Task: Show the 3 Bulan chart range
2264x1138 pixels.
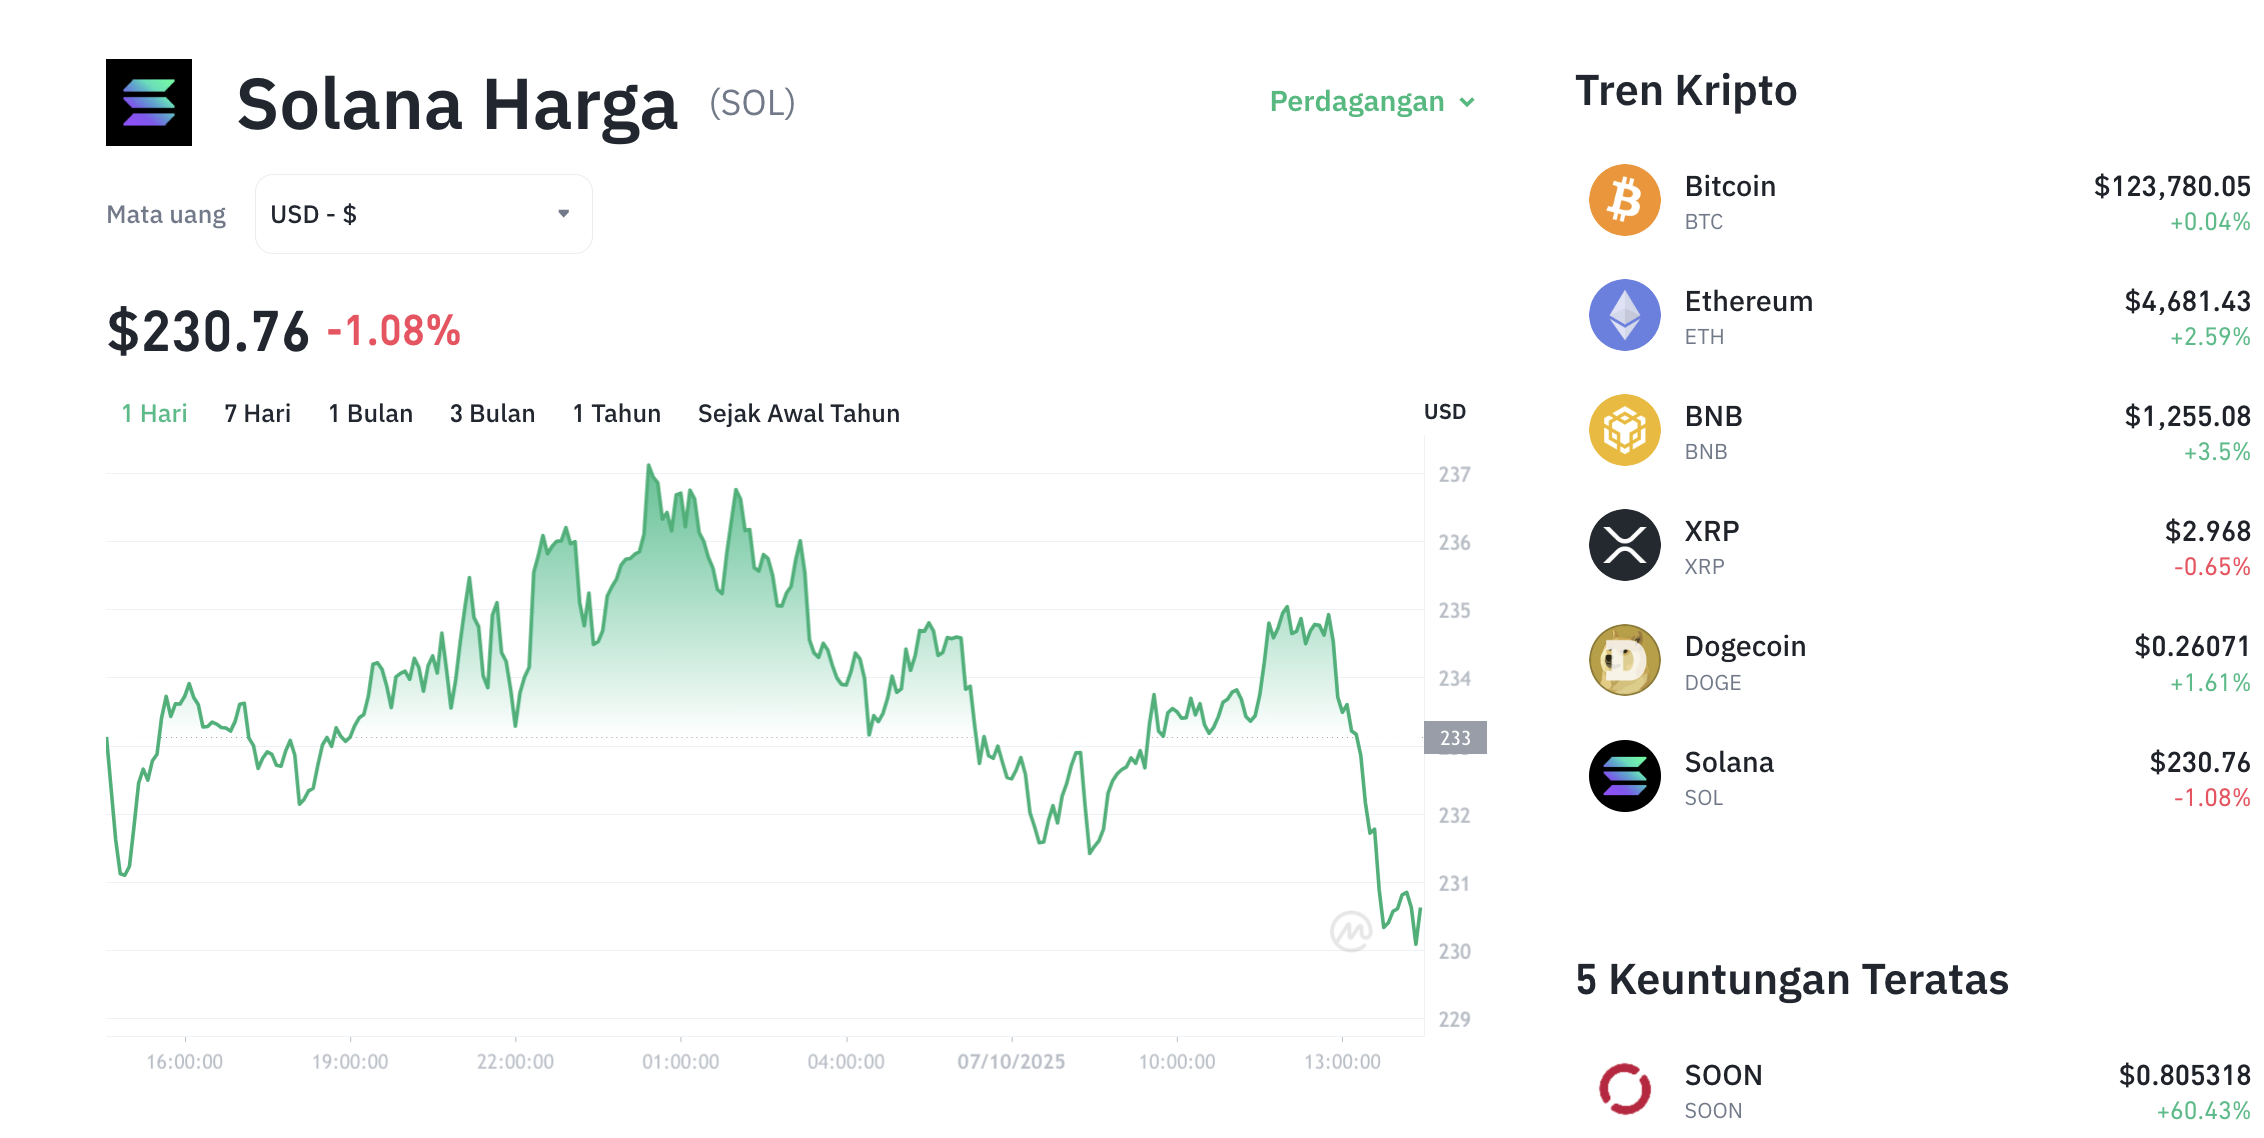Action: (492, 414)
